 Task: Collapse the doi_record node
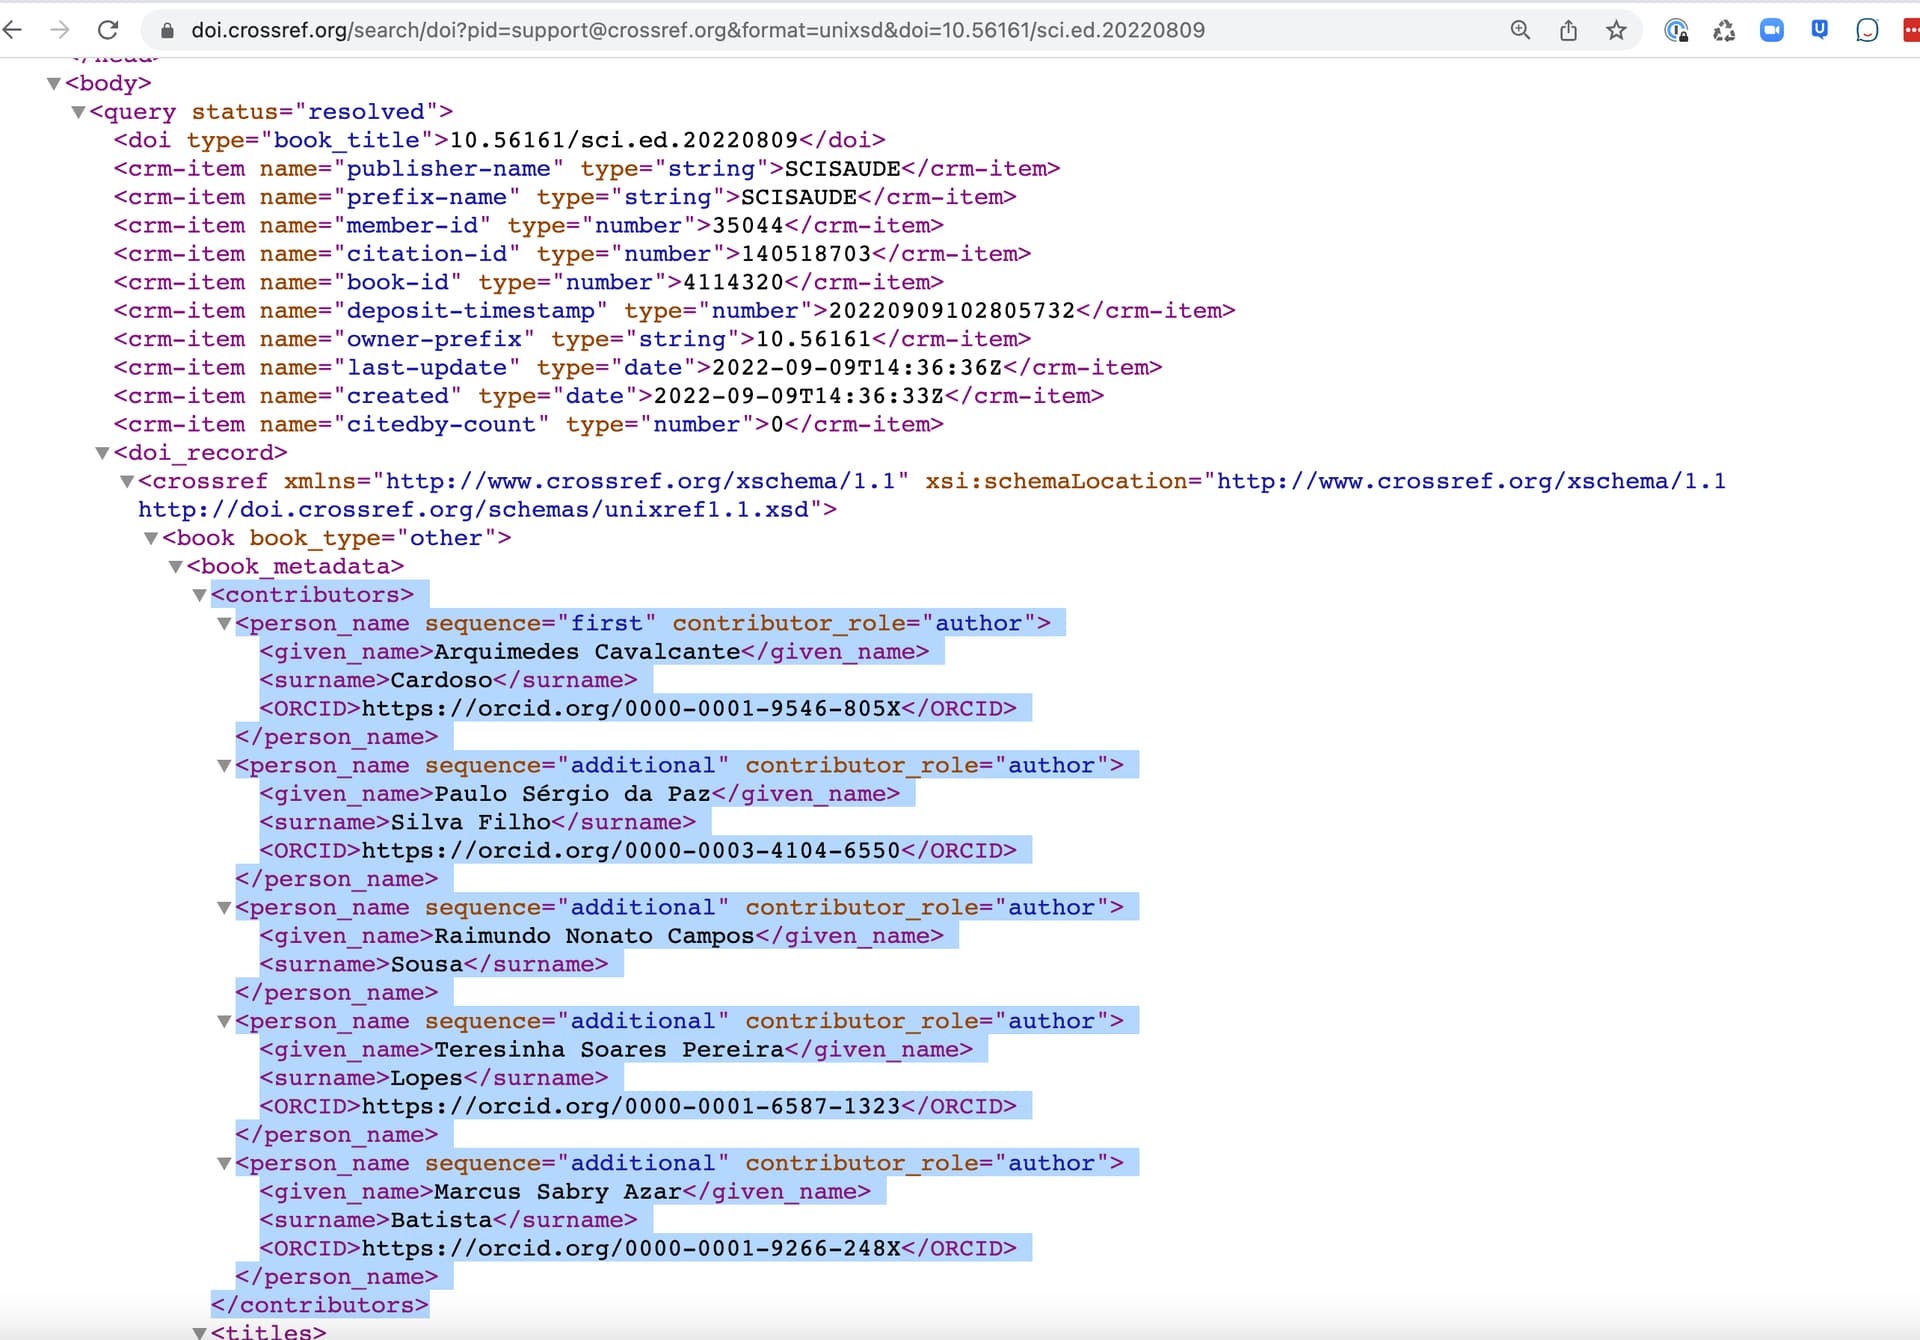point(102,453)
